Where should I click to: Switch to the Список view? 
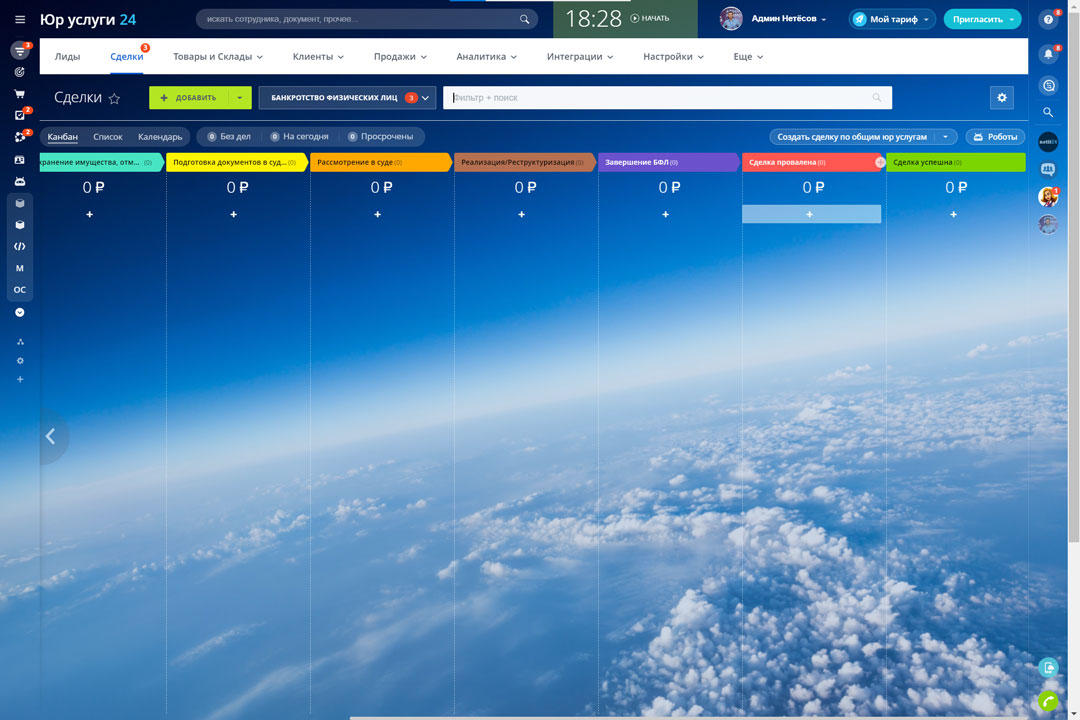point(108,137)
